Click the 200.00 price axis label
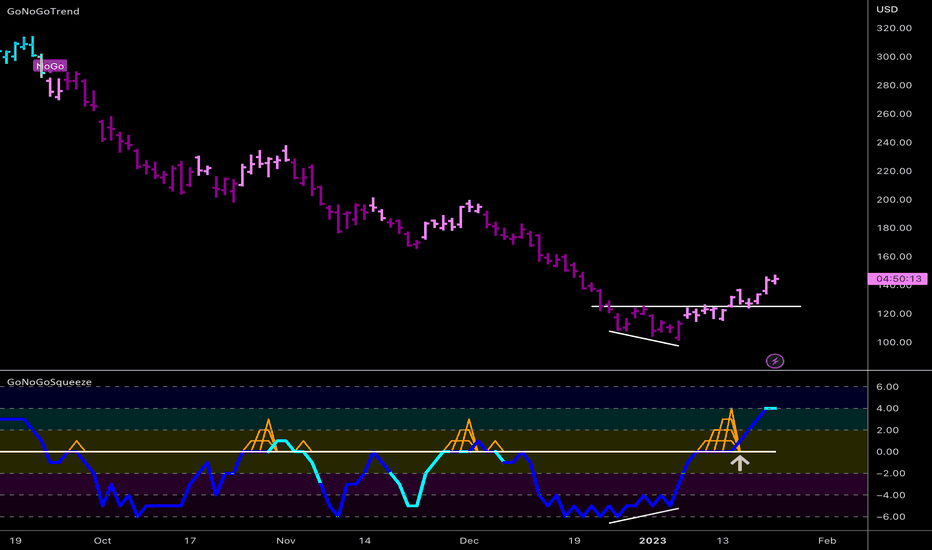 (894, 199)
